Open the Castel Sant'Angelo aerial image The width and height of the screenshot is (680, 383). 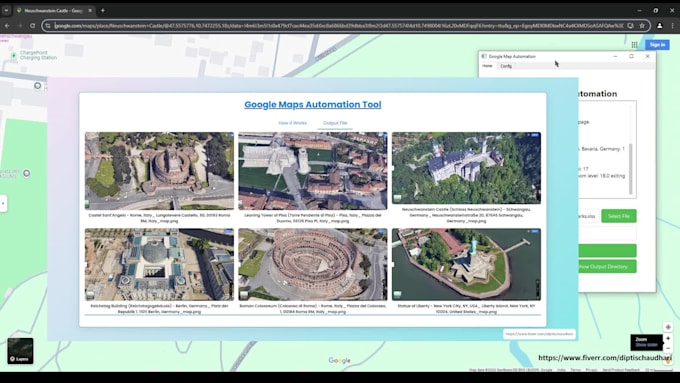159,171
